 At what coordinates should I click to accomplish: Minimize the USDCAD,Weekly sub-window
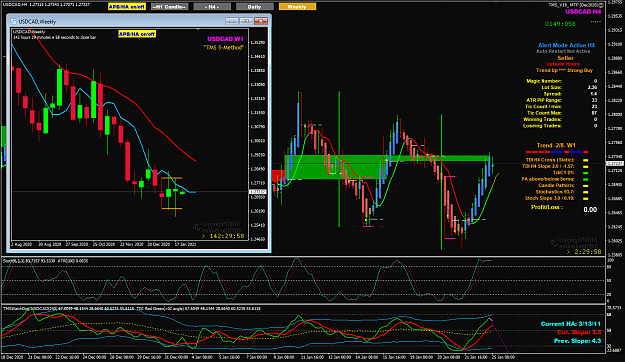[x=232, y=21]
